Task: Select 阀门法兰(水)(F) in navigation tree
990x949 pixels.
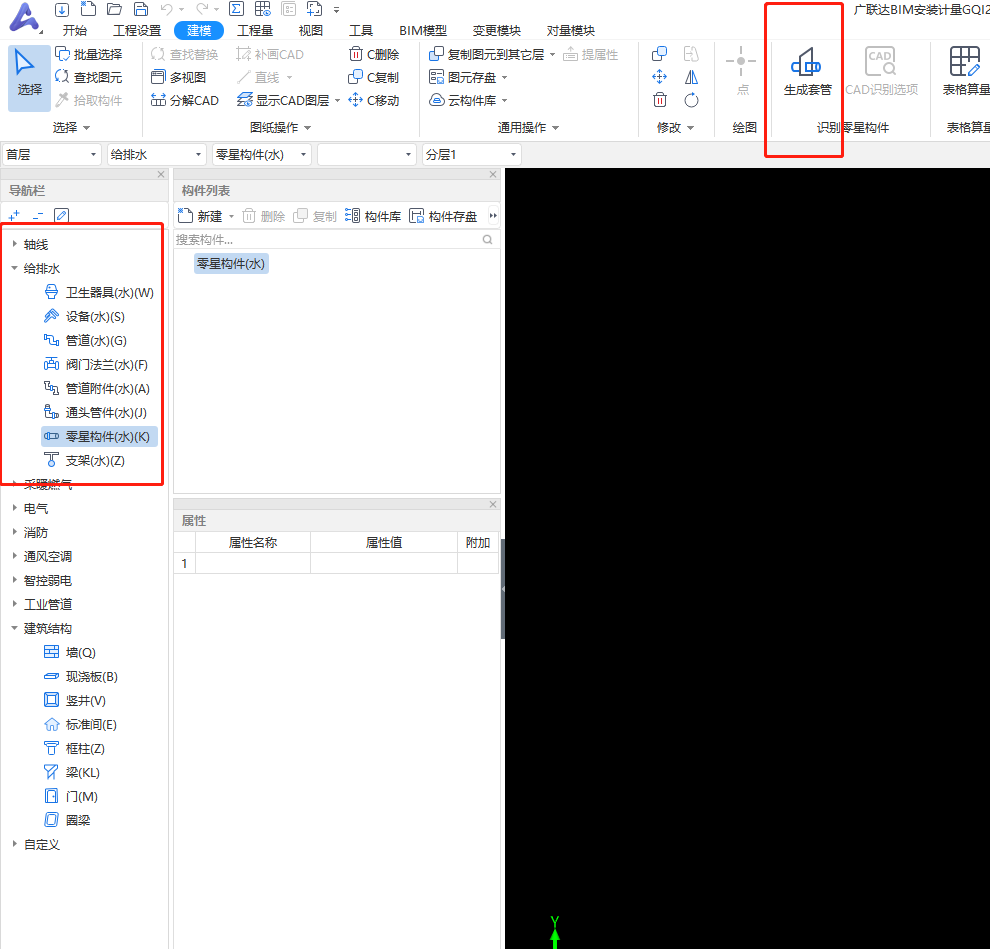Action: (96, 364)
